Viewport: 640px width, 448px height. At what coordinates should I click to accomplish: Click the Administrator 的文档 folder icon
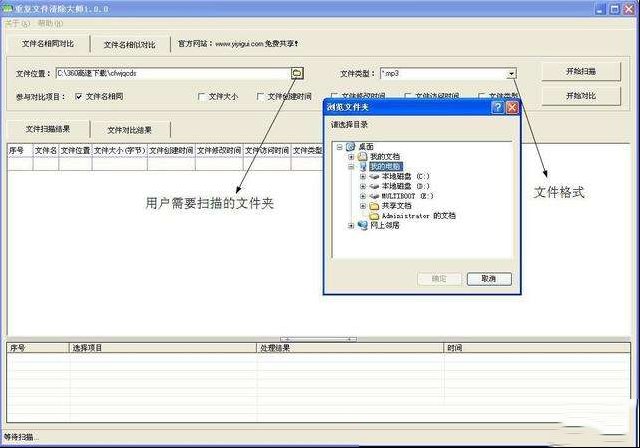coord(374,215)
